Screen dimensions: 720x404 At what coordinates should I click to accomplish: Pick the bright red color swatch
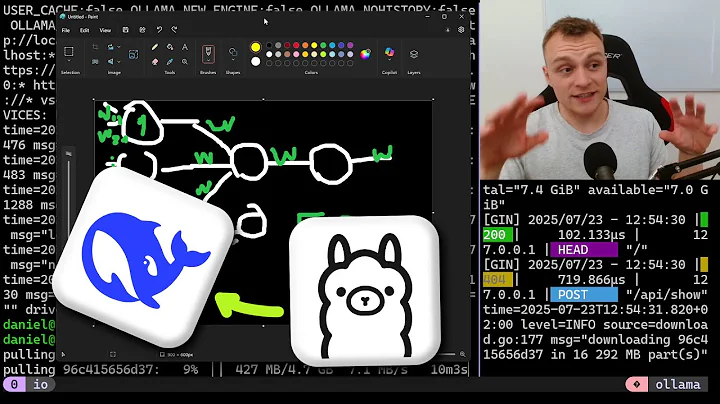(296, 45)
